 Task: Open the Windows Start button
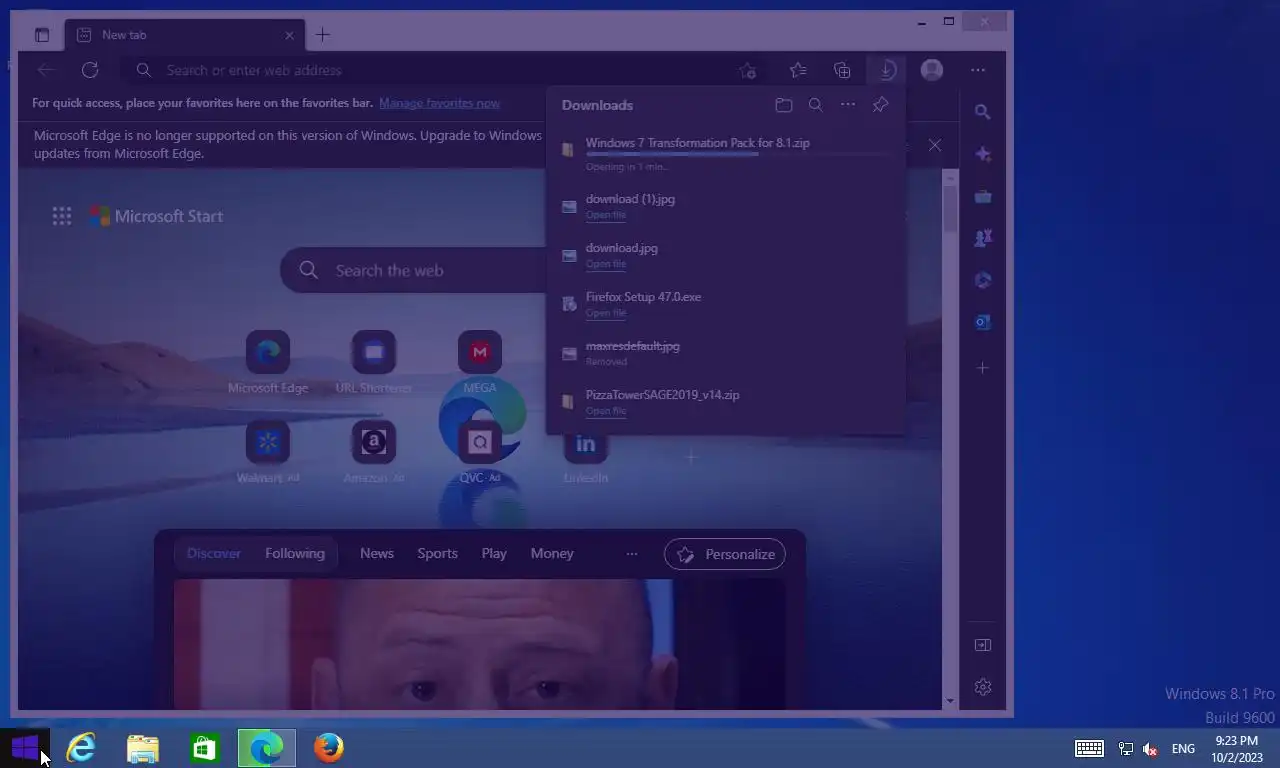pyautogui.click(x=25, y=747)
